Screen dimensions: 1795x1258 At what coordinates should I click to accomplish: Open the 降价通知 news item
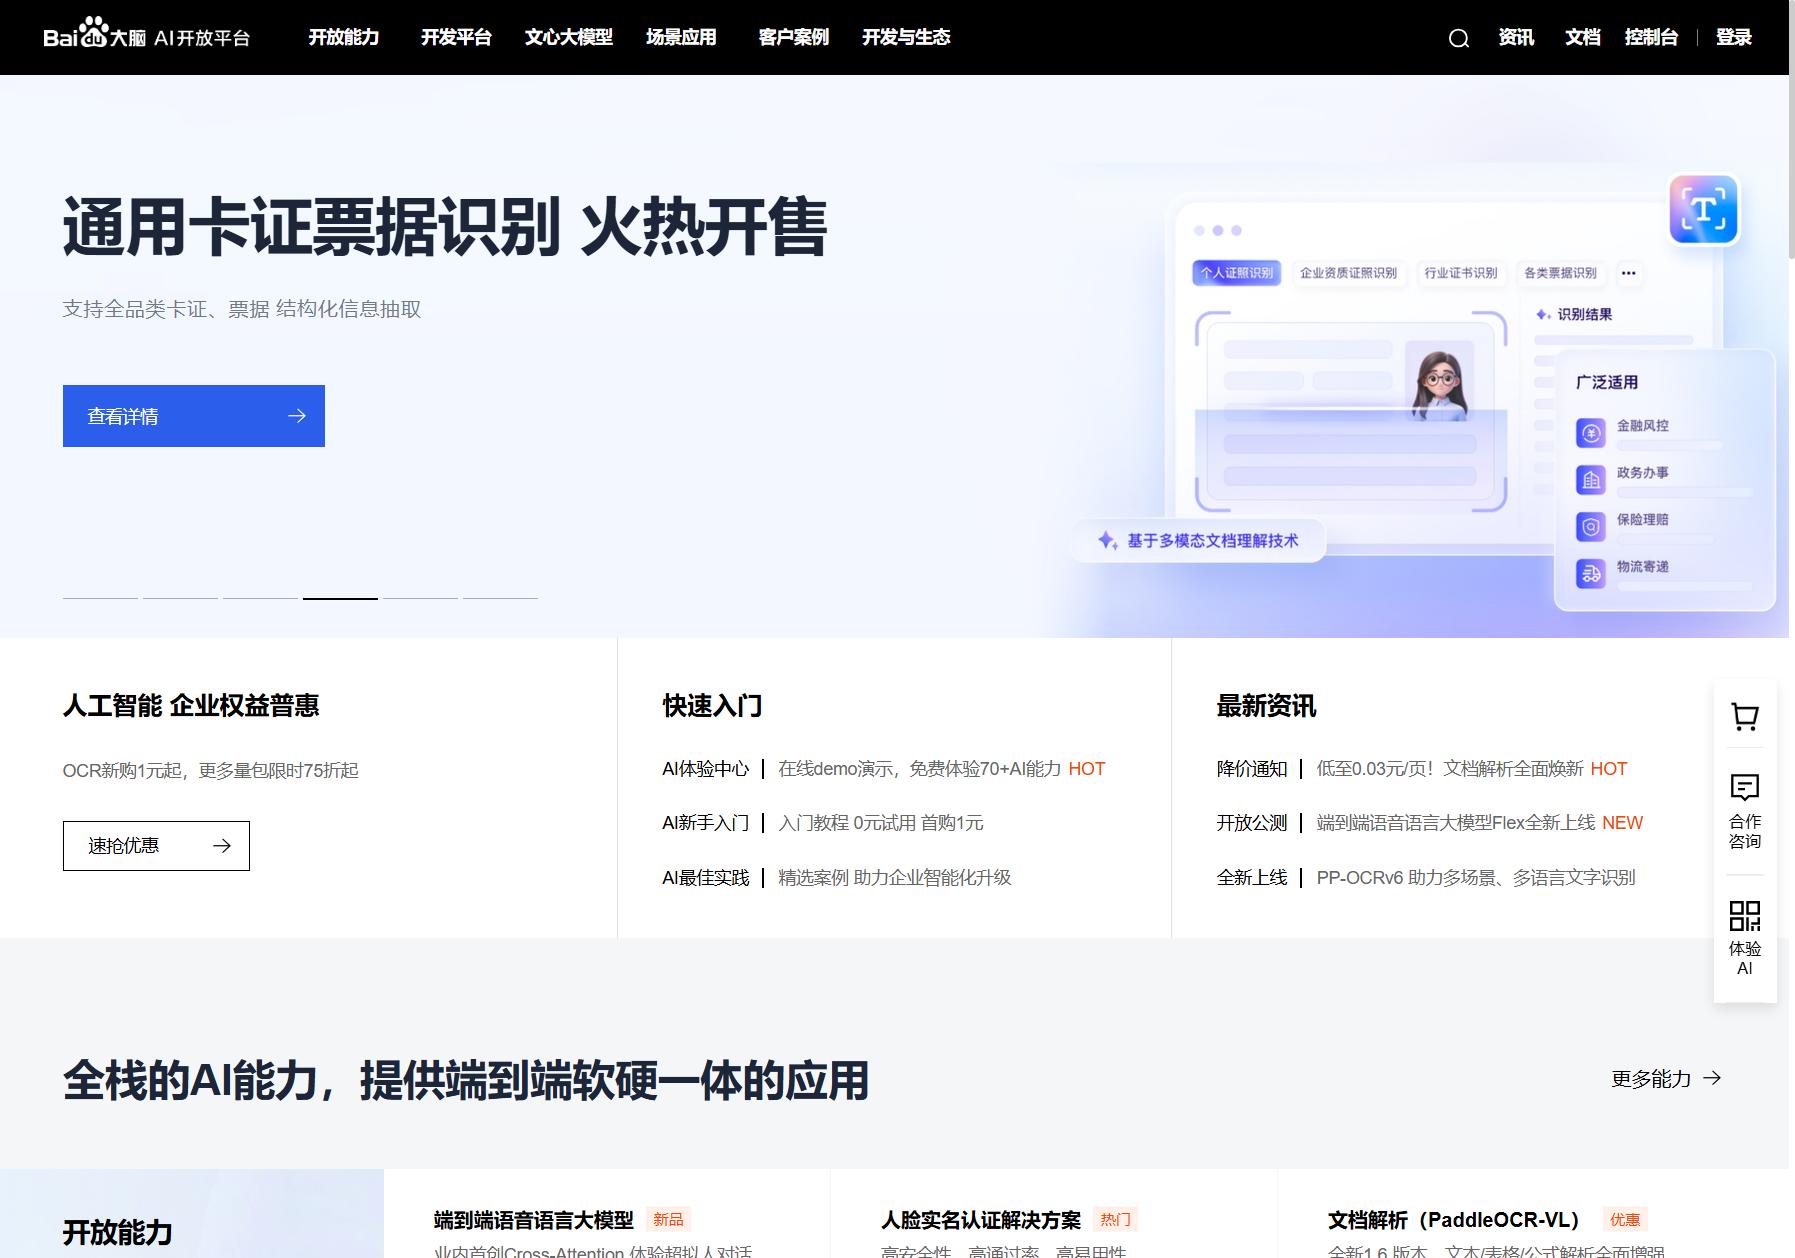tap(1422, 769)
